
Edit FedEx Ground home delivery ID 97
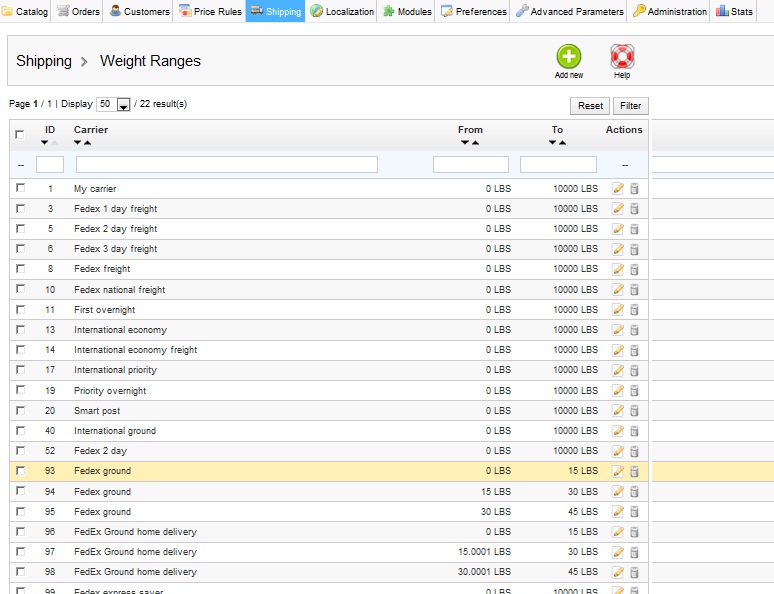coord(618,552)
